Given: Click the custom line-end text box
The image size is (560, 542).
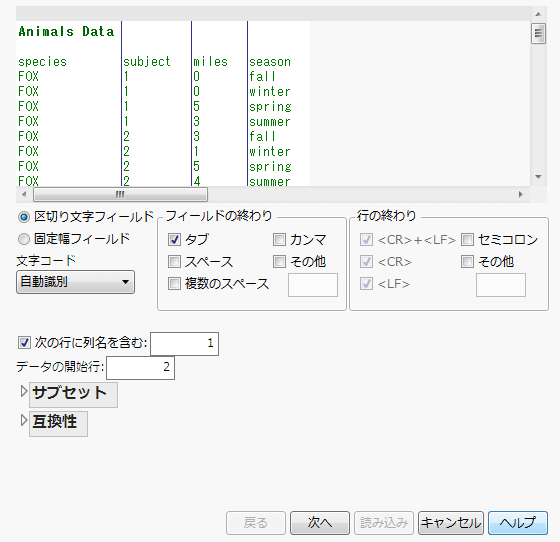Looking at the screenshot, I should tap(501, 285).
